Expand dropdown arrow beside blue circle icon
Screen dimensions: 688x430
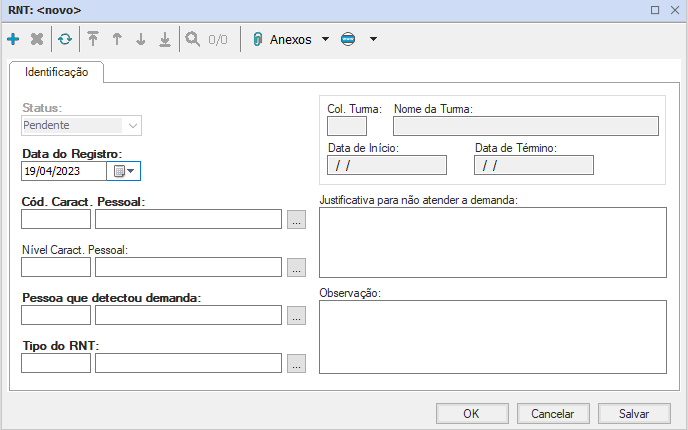click(x=373, y=40)
